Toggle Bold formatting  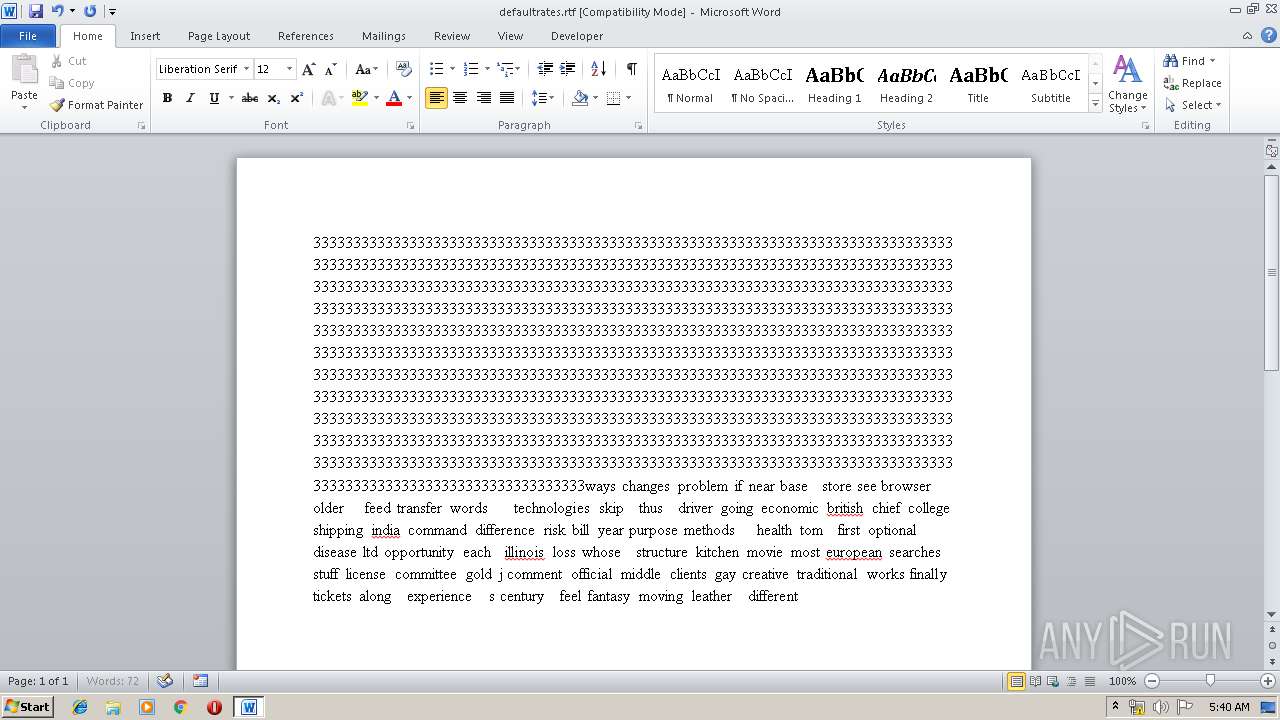167,98
